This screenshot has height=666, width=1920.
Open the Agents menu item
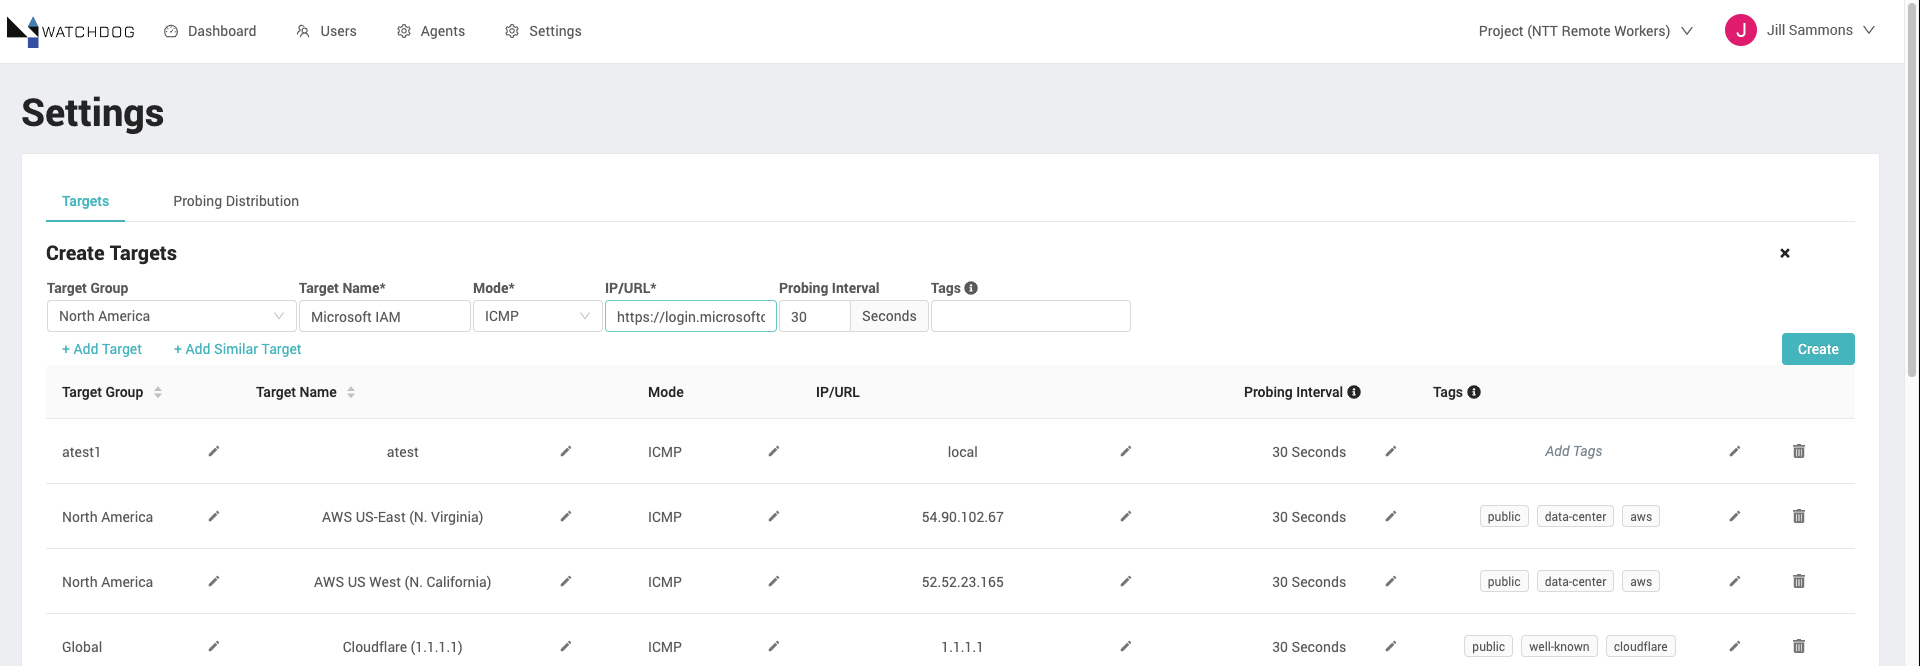[x=431, y=31]
